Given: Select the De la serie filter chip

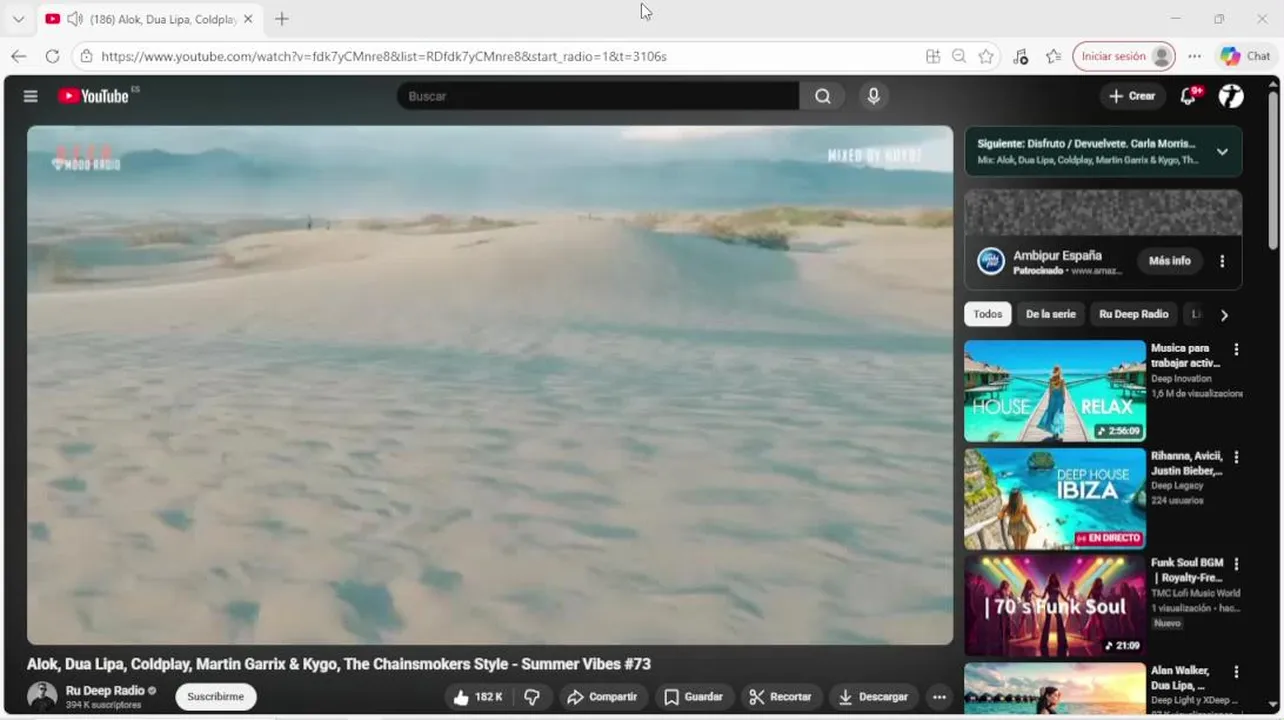Looking at the screenshot, I should 1051,314.
